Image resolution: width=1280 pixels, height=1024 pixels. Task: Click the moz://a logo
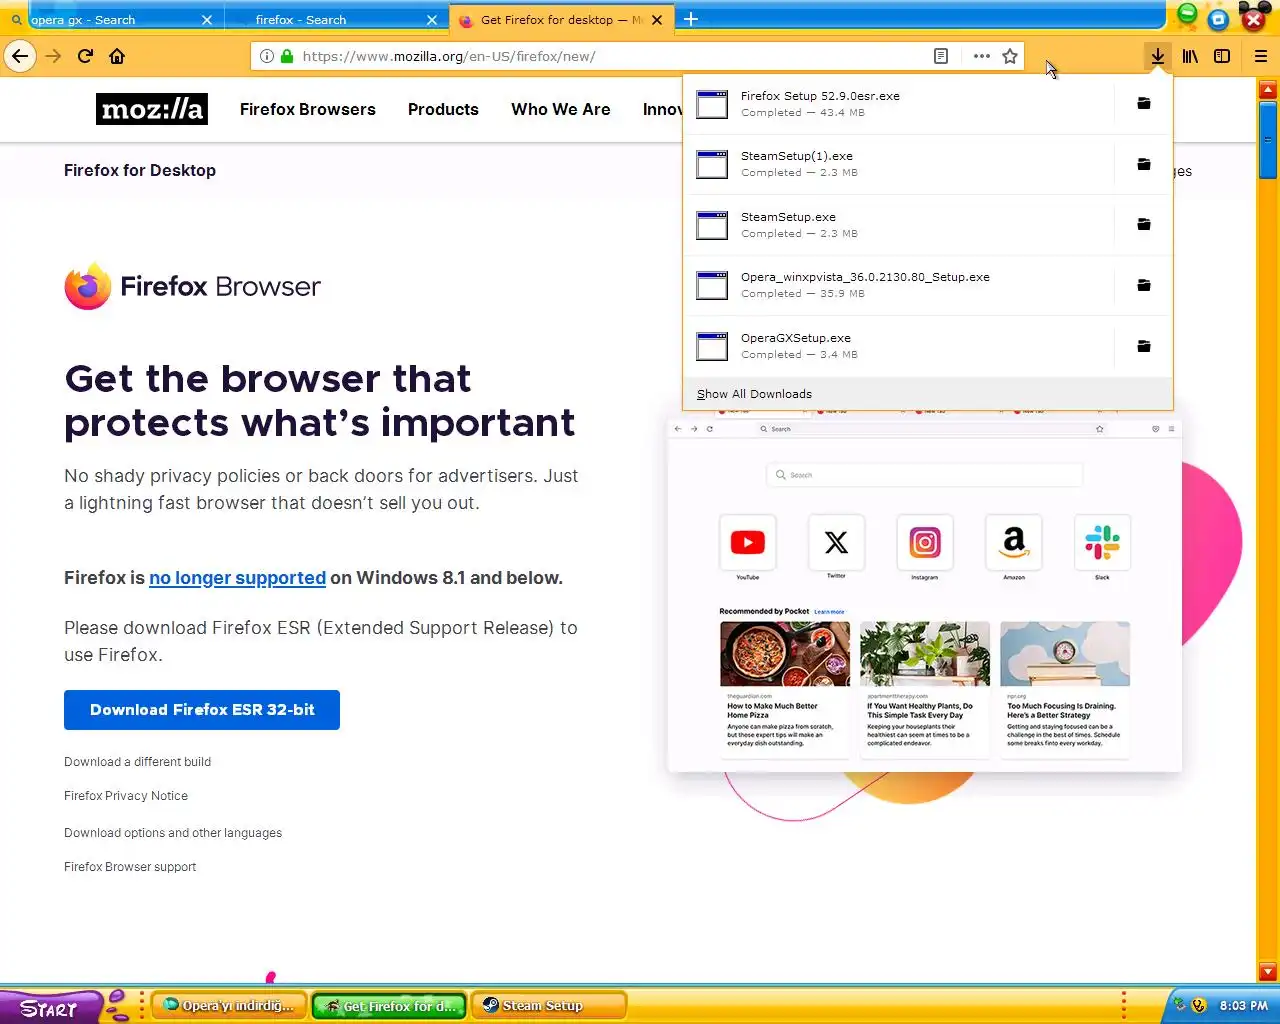[x=152, y=109]
